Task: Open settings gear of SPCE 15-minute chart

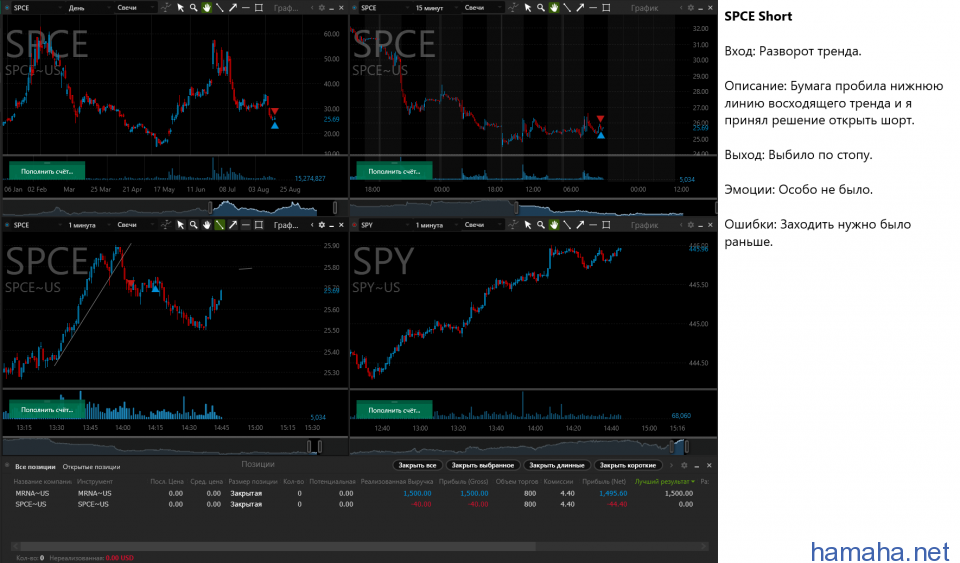Action: pos(691,7)
